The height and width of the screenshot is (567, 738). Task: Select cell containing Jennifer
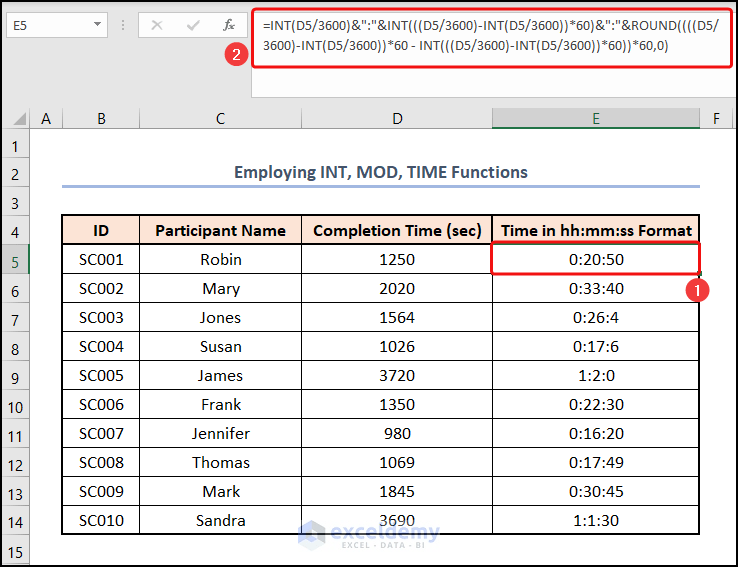pos(220,433)
